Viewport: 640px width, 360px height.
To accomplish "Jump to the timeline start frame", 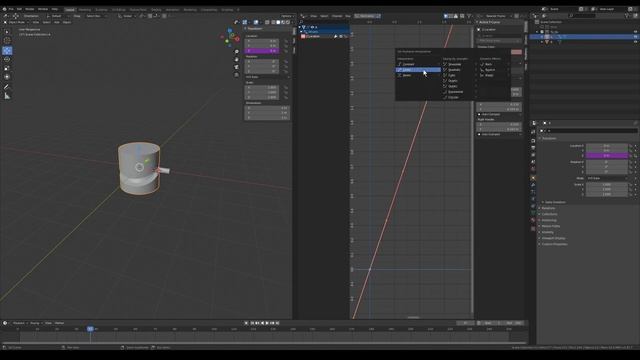I will click(x=252, y=323).
